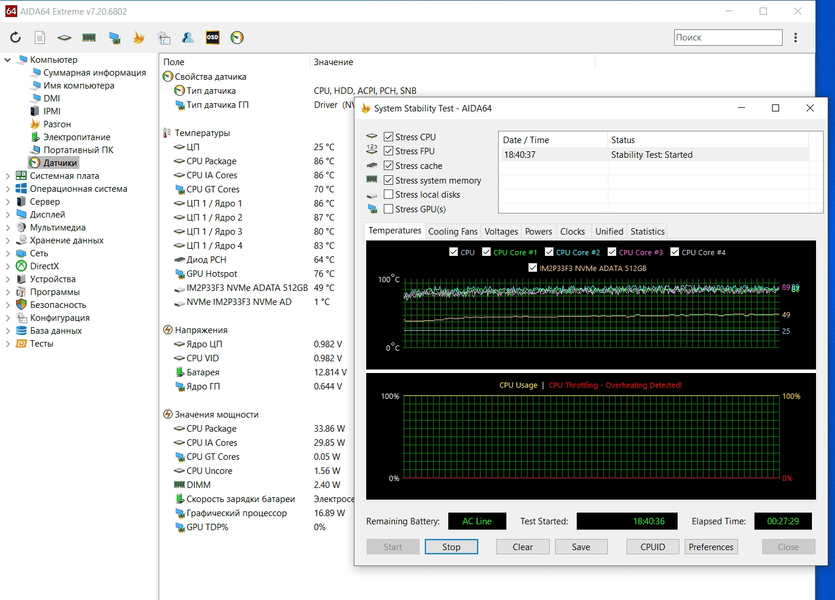Open the stability test flame toolbar icon
Screen dimensions: 835x600
point(139,37)
